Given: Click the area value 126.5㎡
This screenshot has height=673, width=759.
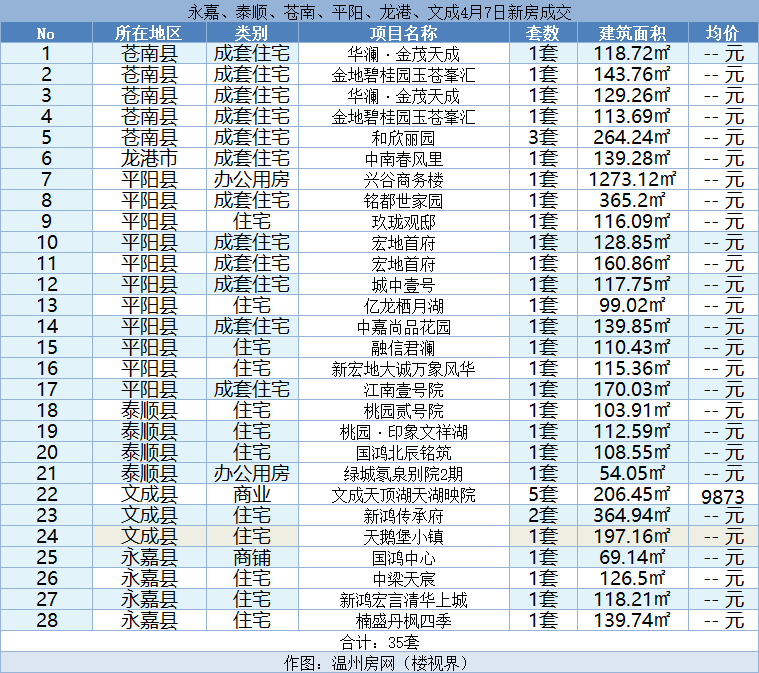Looking at the screenshot, I should 632,578.
